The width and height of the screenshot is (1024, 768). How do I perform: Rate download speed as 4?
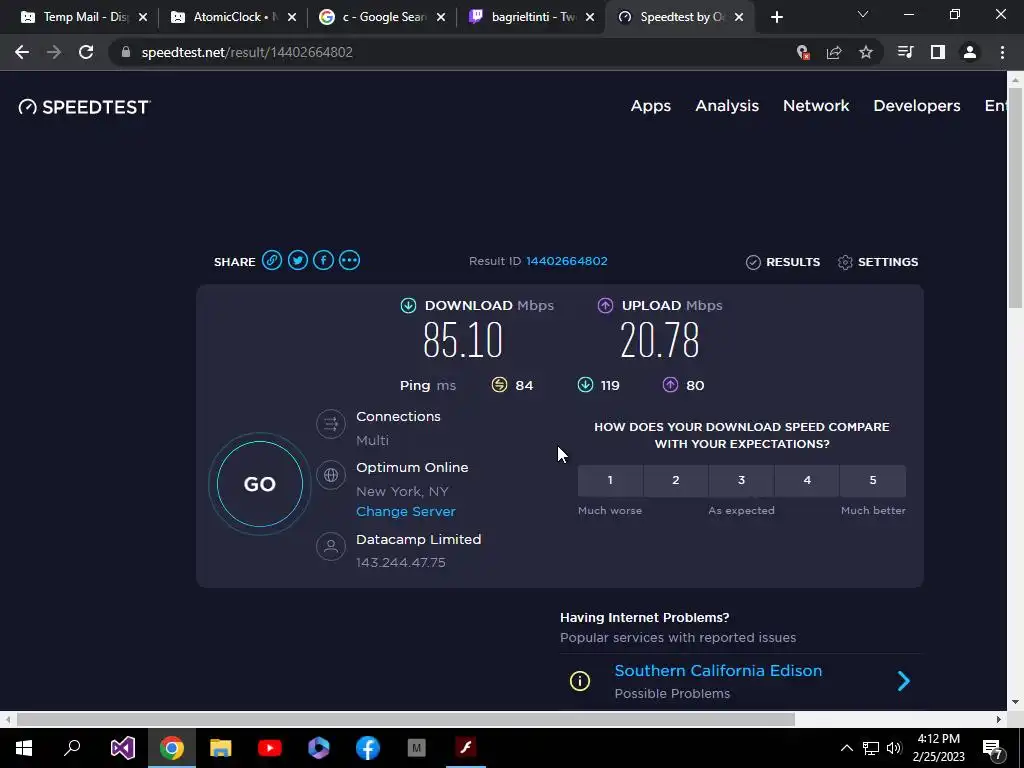pos(807,481)
